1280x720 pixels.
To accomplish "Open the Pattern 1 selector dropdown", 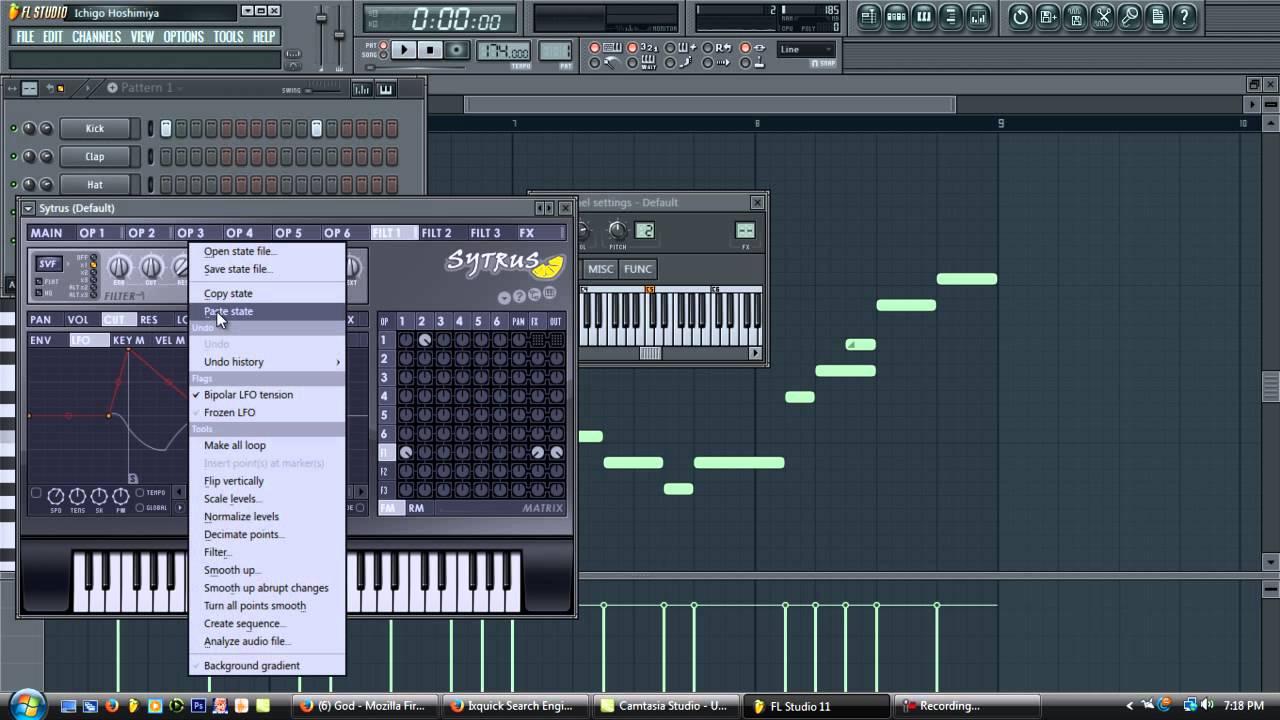I will pyautogui.click(x=147, y=88).
